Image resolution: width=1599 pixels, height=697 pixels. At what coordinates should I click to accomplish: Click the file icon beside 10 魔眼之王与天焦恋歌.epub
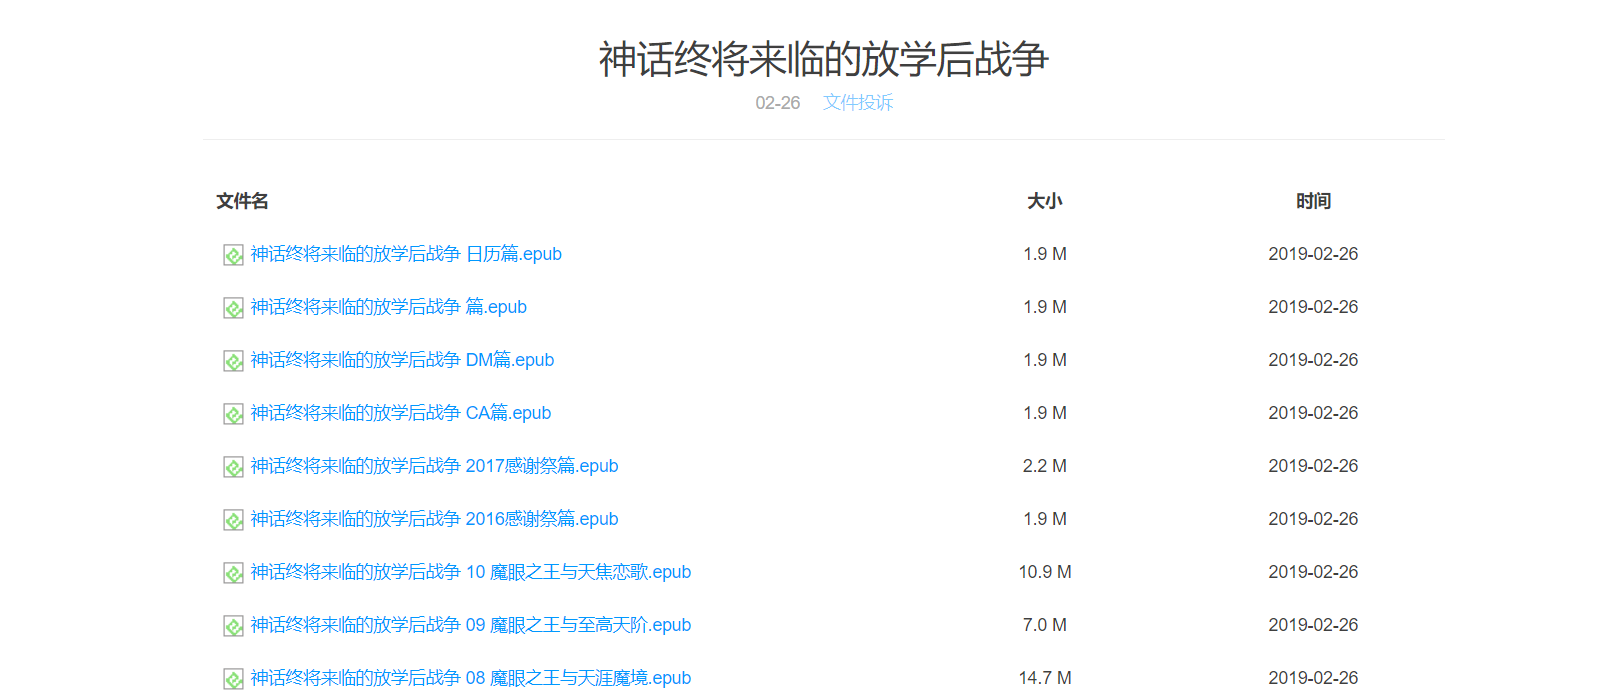pos(233,573)
